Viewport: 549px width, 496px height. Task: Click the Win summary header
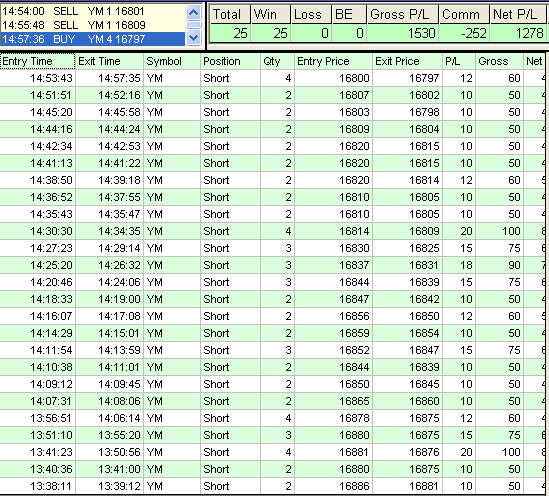click(270, 14)
